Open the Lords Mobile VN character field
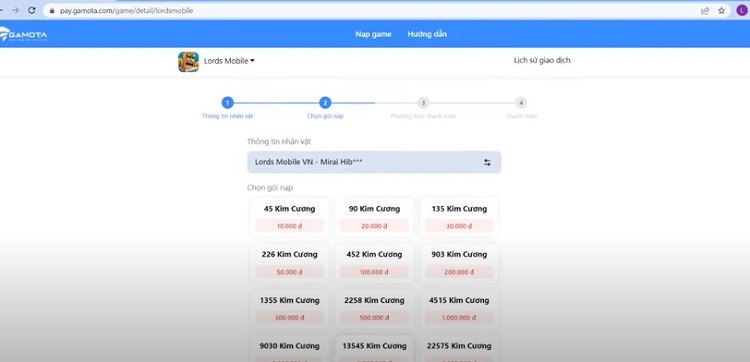This screenshot has height=362, width=750. point(374,163)
